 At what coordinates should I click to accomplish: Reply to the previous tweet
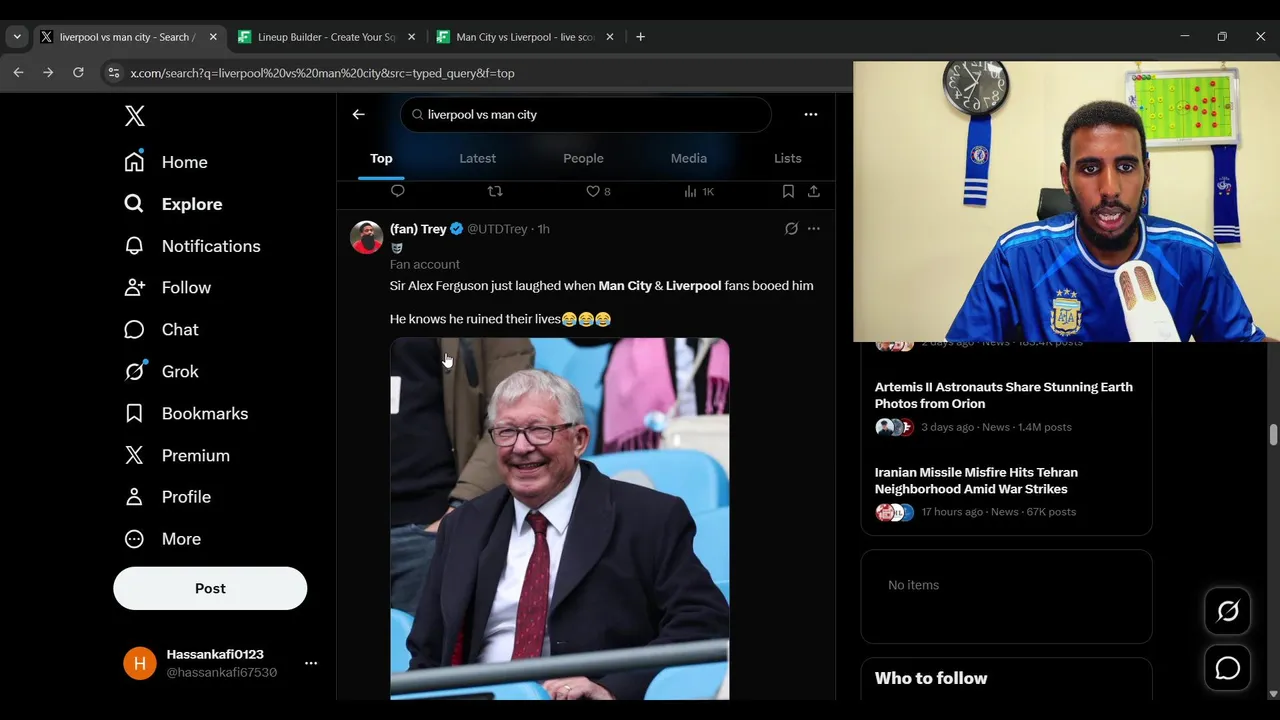click(x=398, y=191)
